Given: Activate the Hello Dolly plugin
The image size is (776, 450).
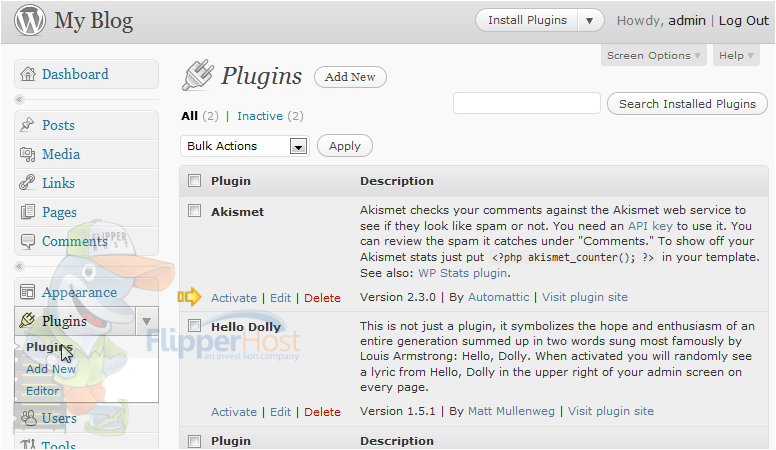Looking at the screenshot, I should (x=234, y=412).
